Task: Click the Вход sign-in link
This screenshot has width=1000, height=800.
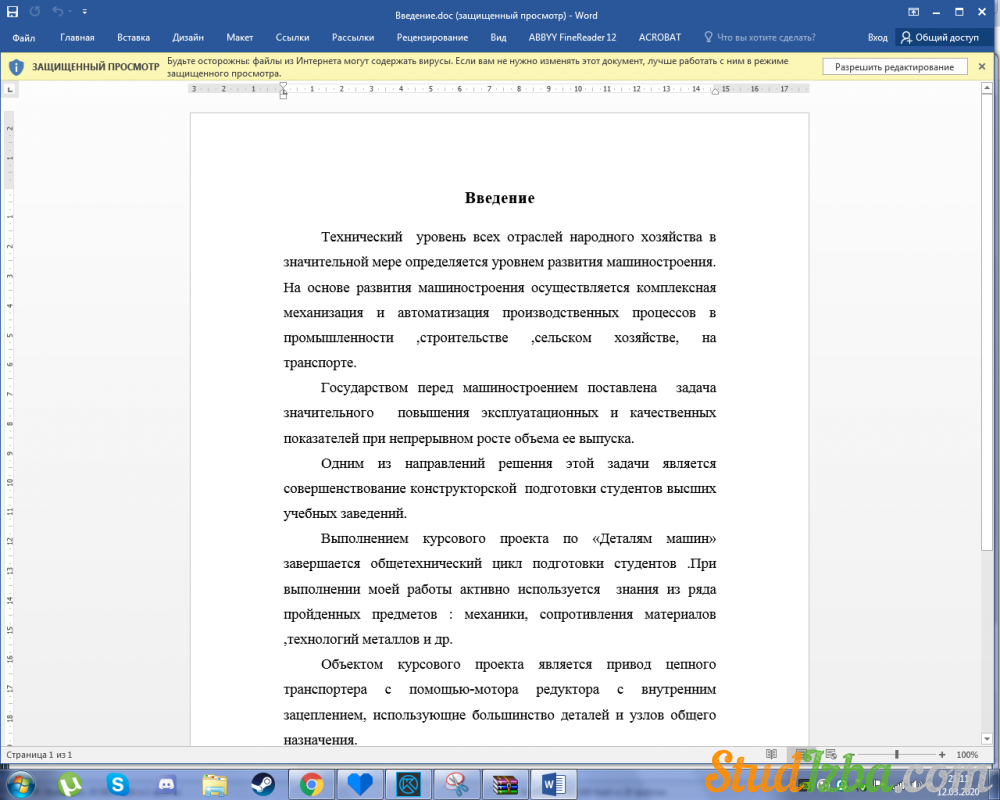Action: pos(877,38)
